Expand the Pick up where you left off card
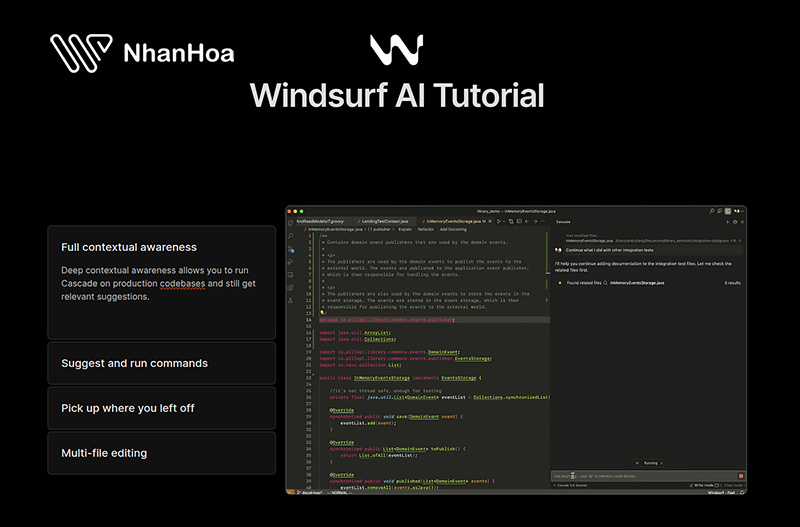800x527 pixels. pyautogui.click(x=162, y=408)
